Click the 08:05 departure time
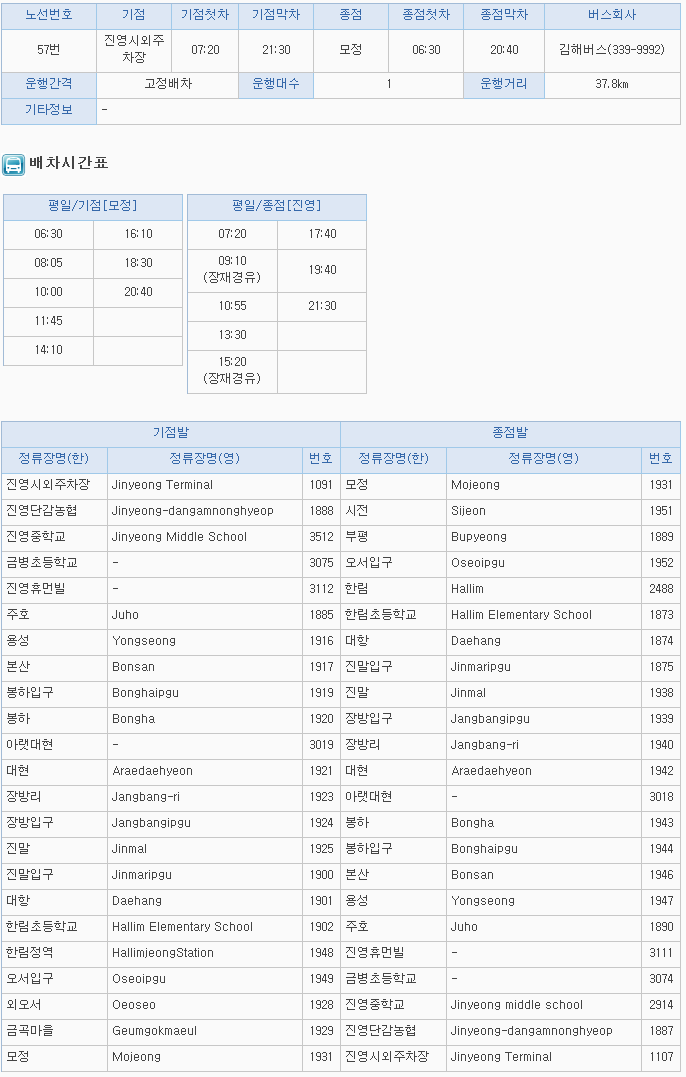The image size is (686, 1077). tap(48, 263)
